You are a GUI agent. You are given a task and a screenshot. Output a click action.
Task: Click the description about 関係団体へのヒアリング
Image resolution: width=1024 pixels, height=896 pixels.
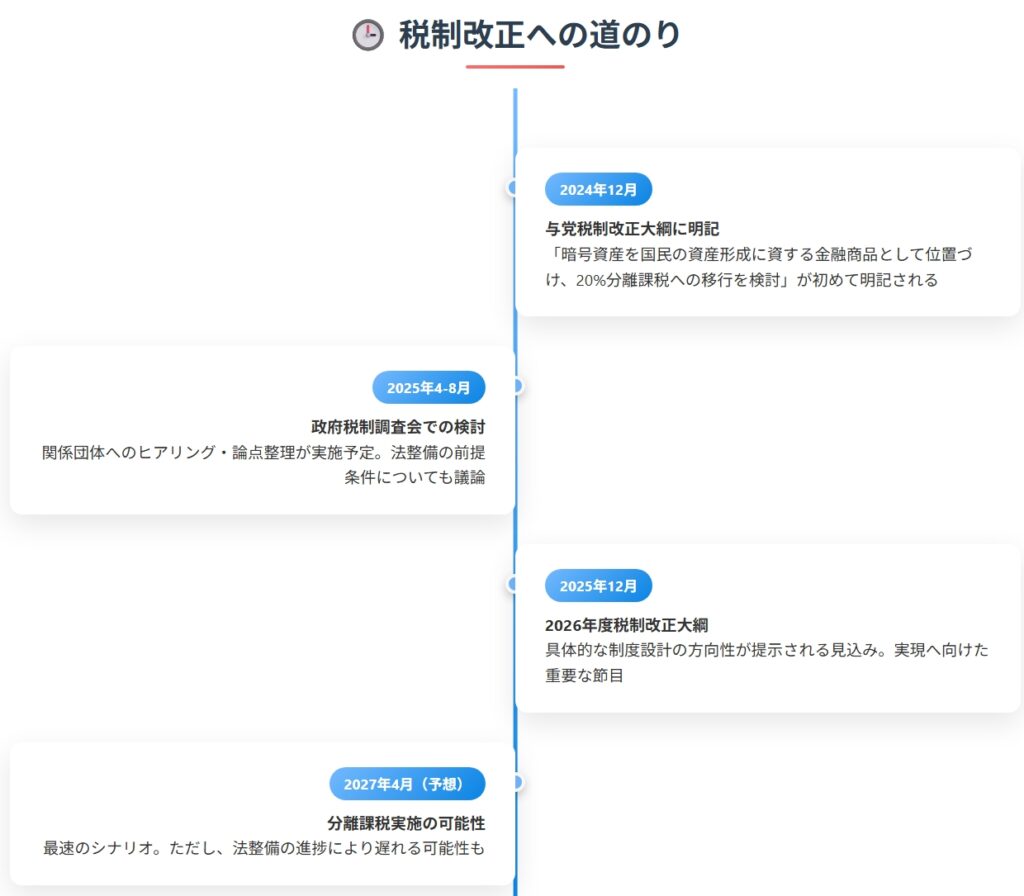264,464
